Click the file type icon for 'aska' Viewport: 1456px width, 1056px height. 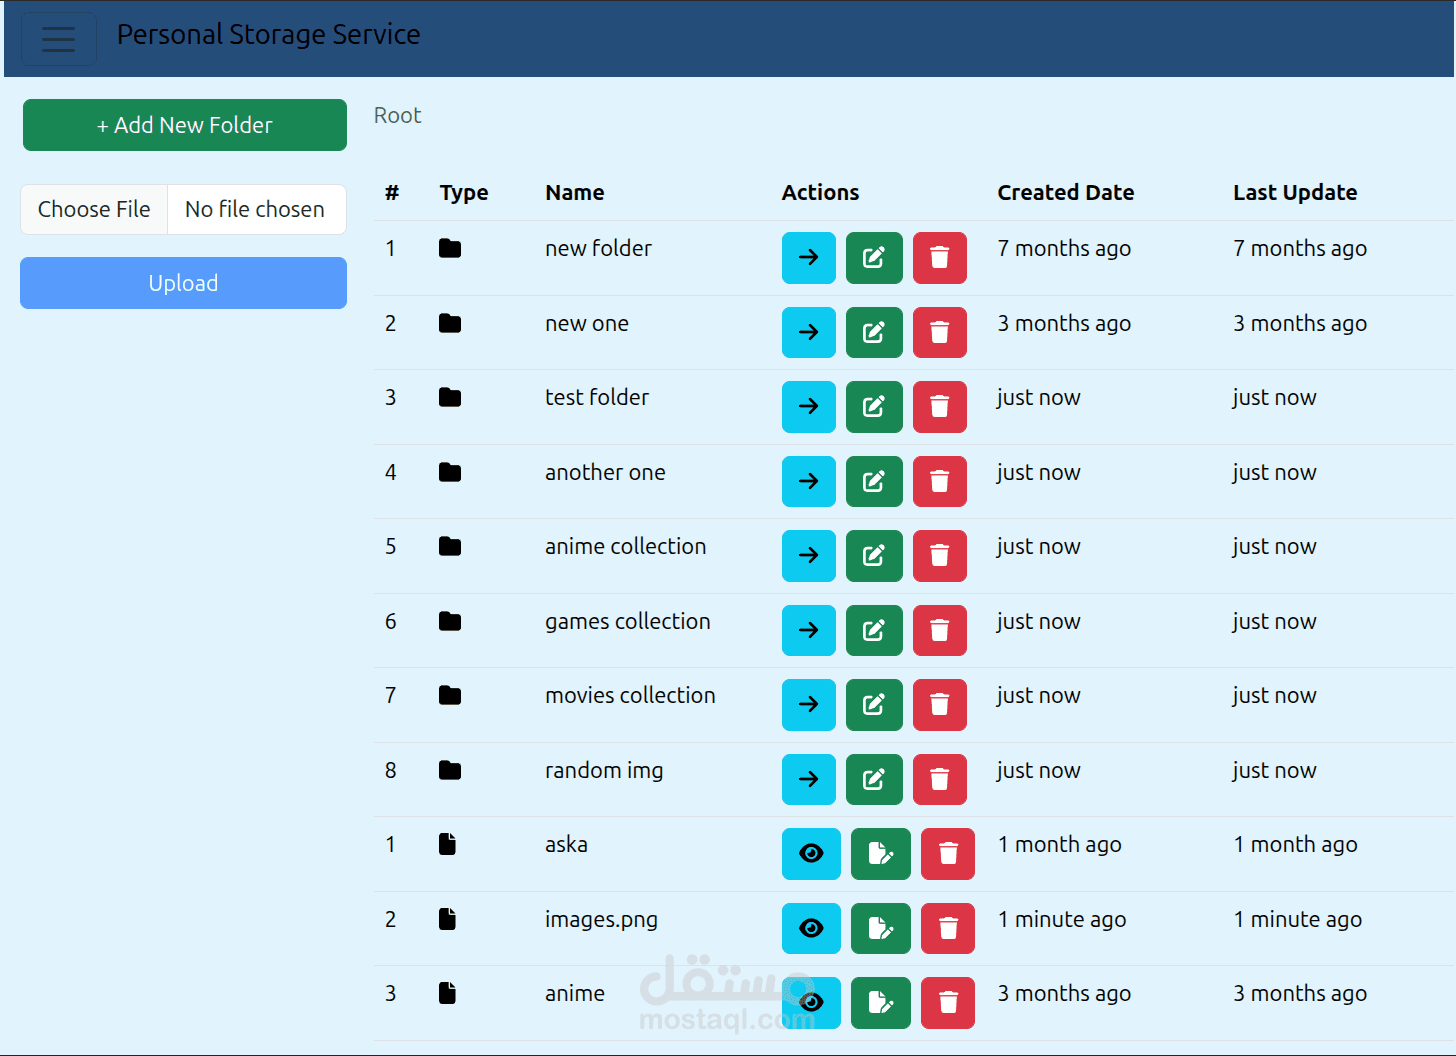(448, 844)
